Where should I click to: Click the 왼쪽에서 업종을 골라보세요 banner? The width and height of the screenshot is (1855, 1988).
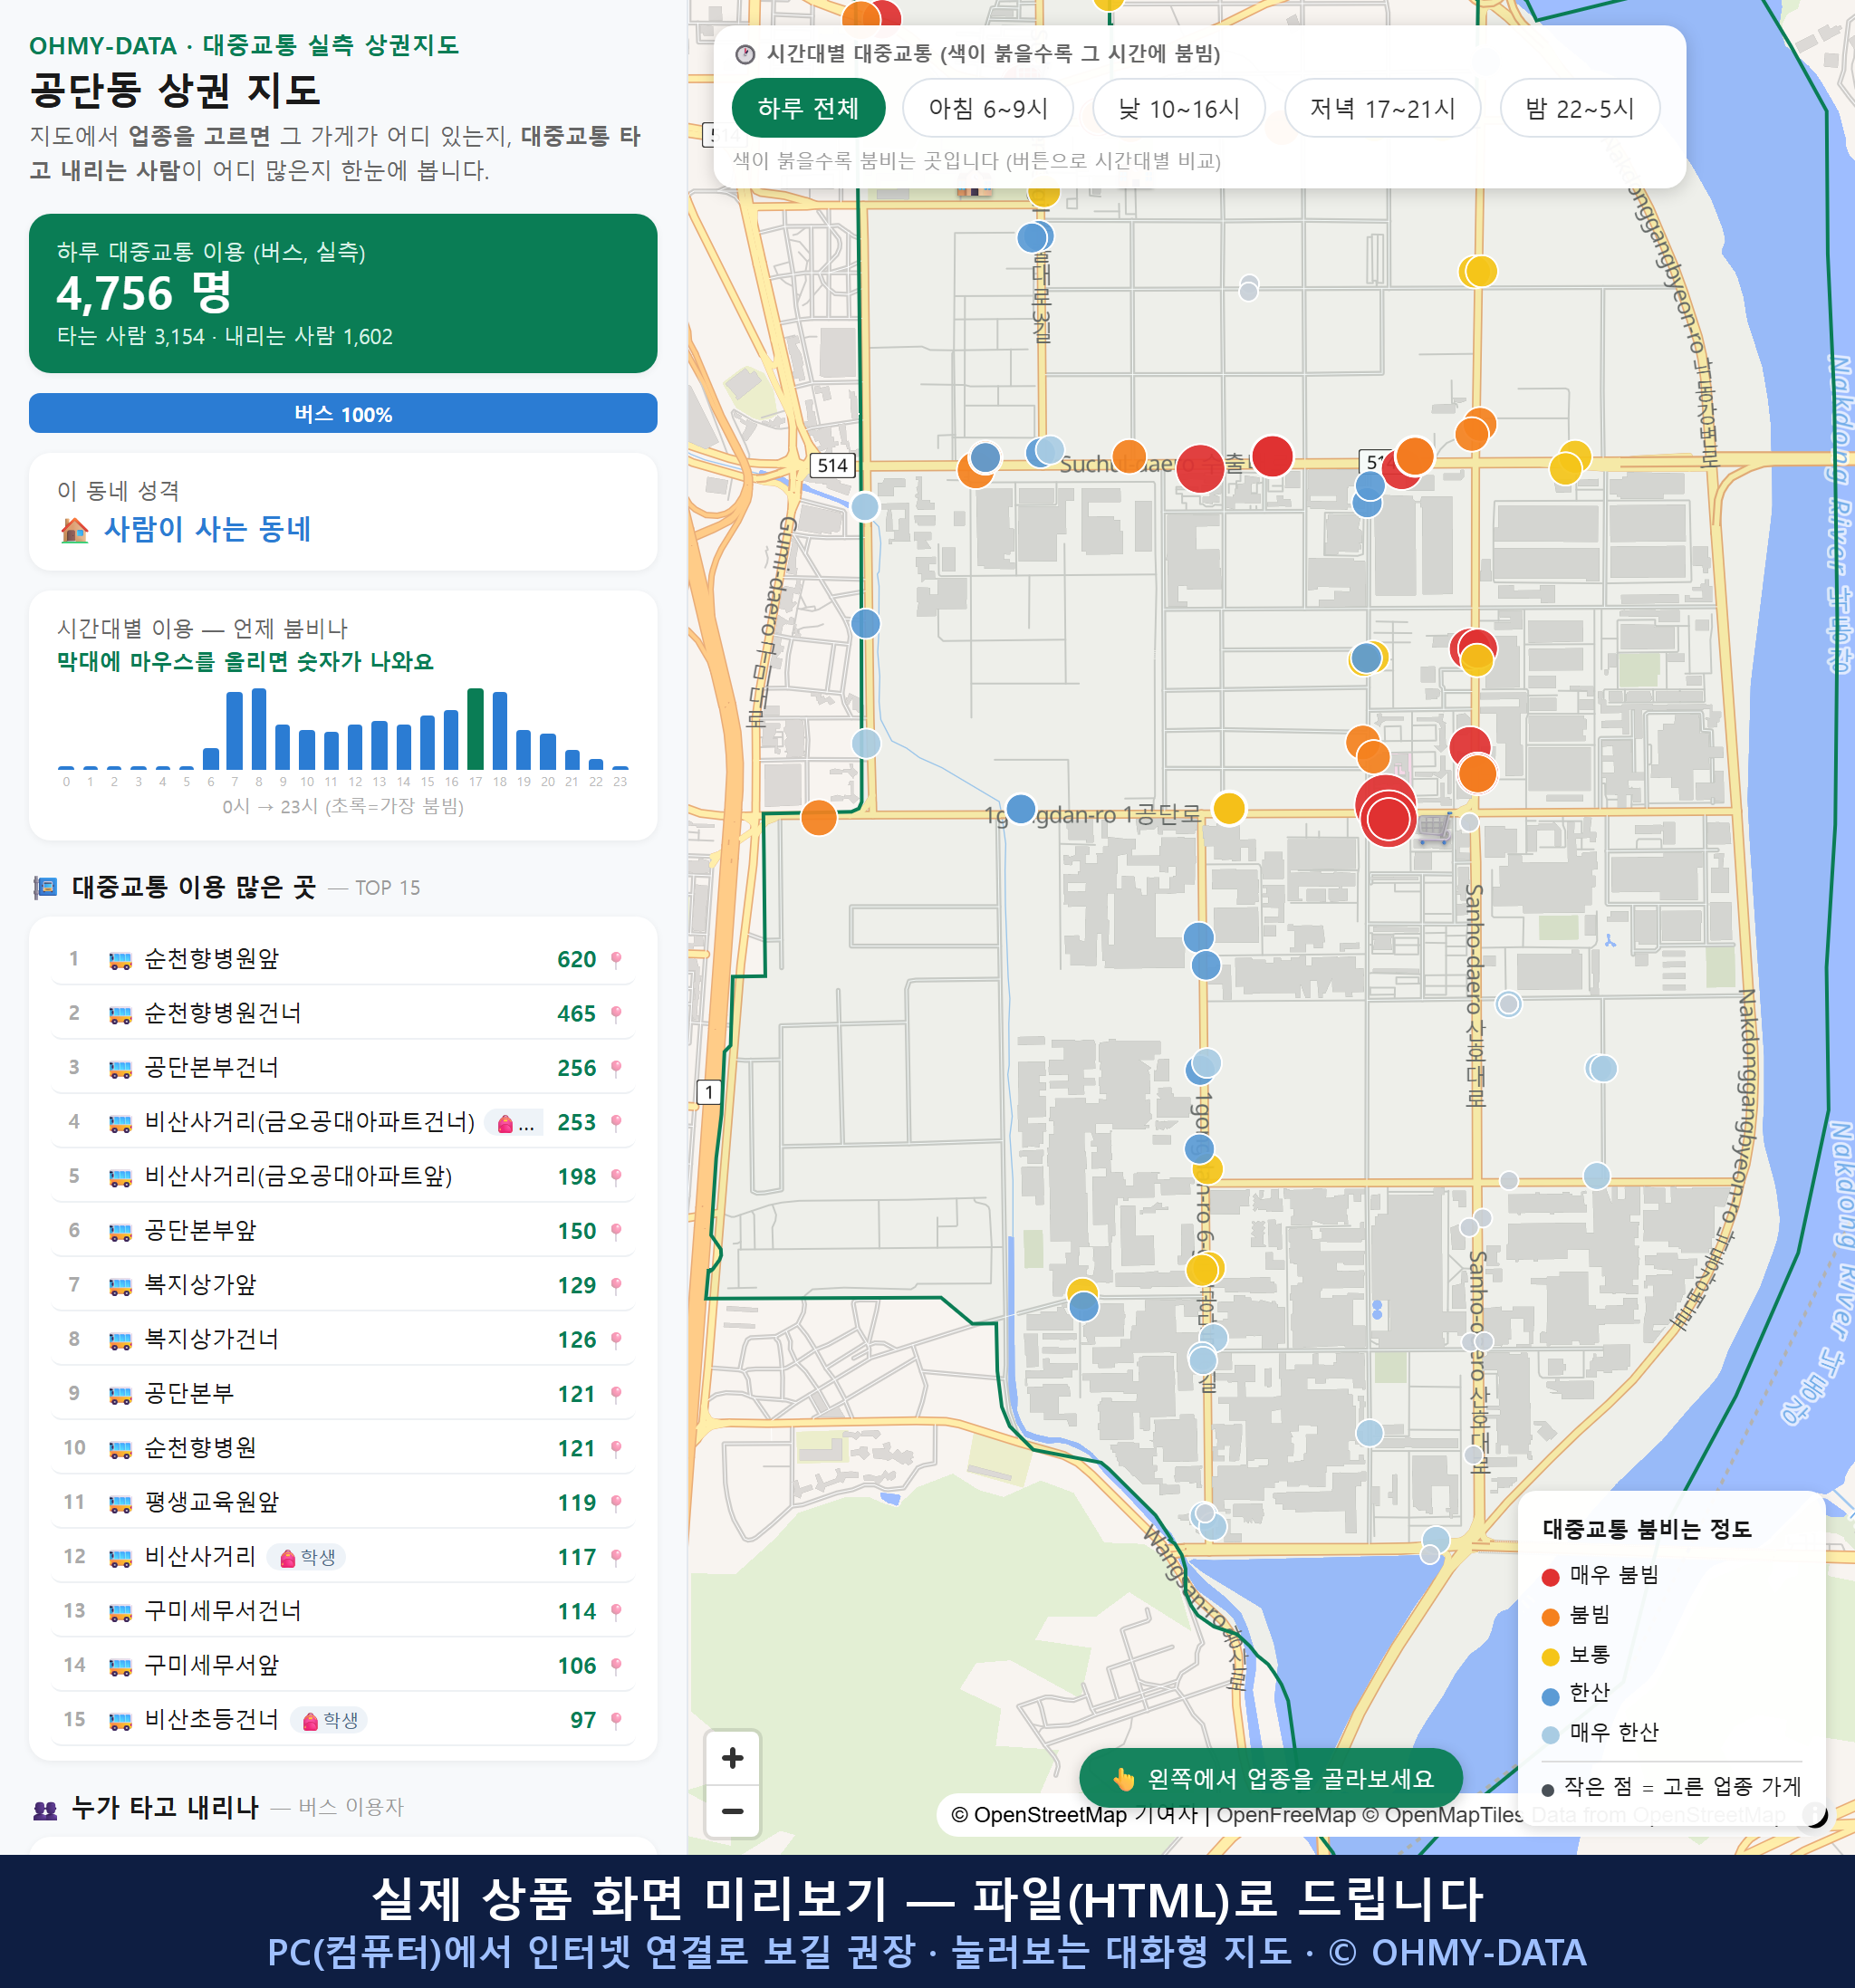(1271, 1778)
